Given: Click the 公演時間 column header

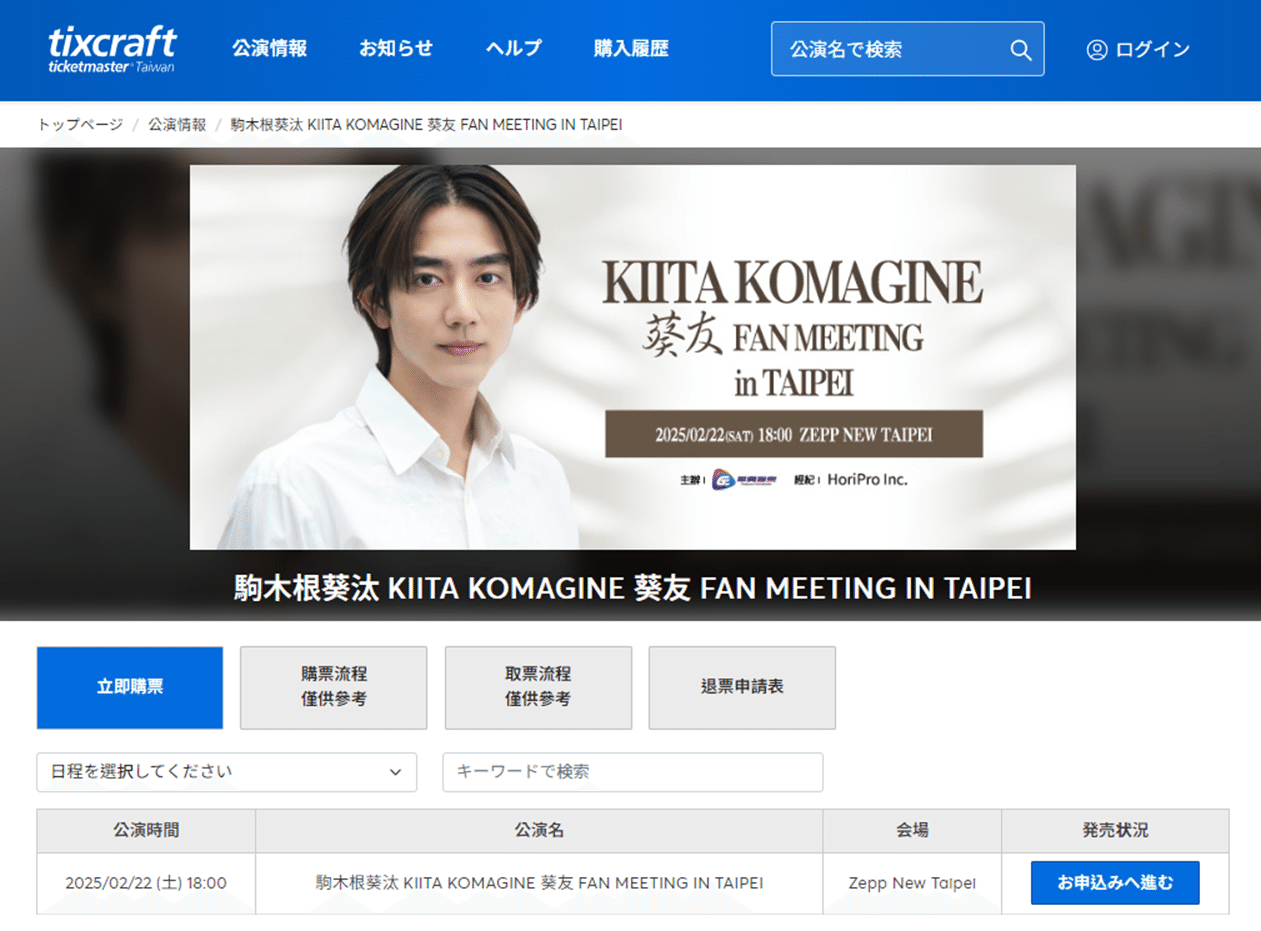Looking at the screenshot, I should [146, 830].
